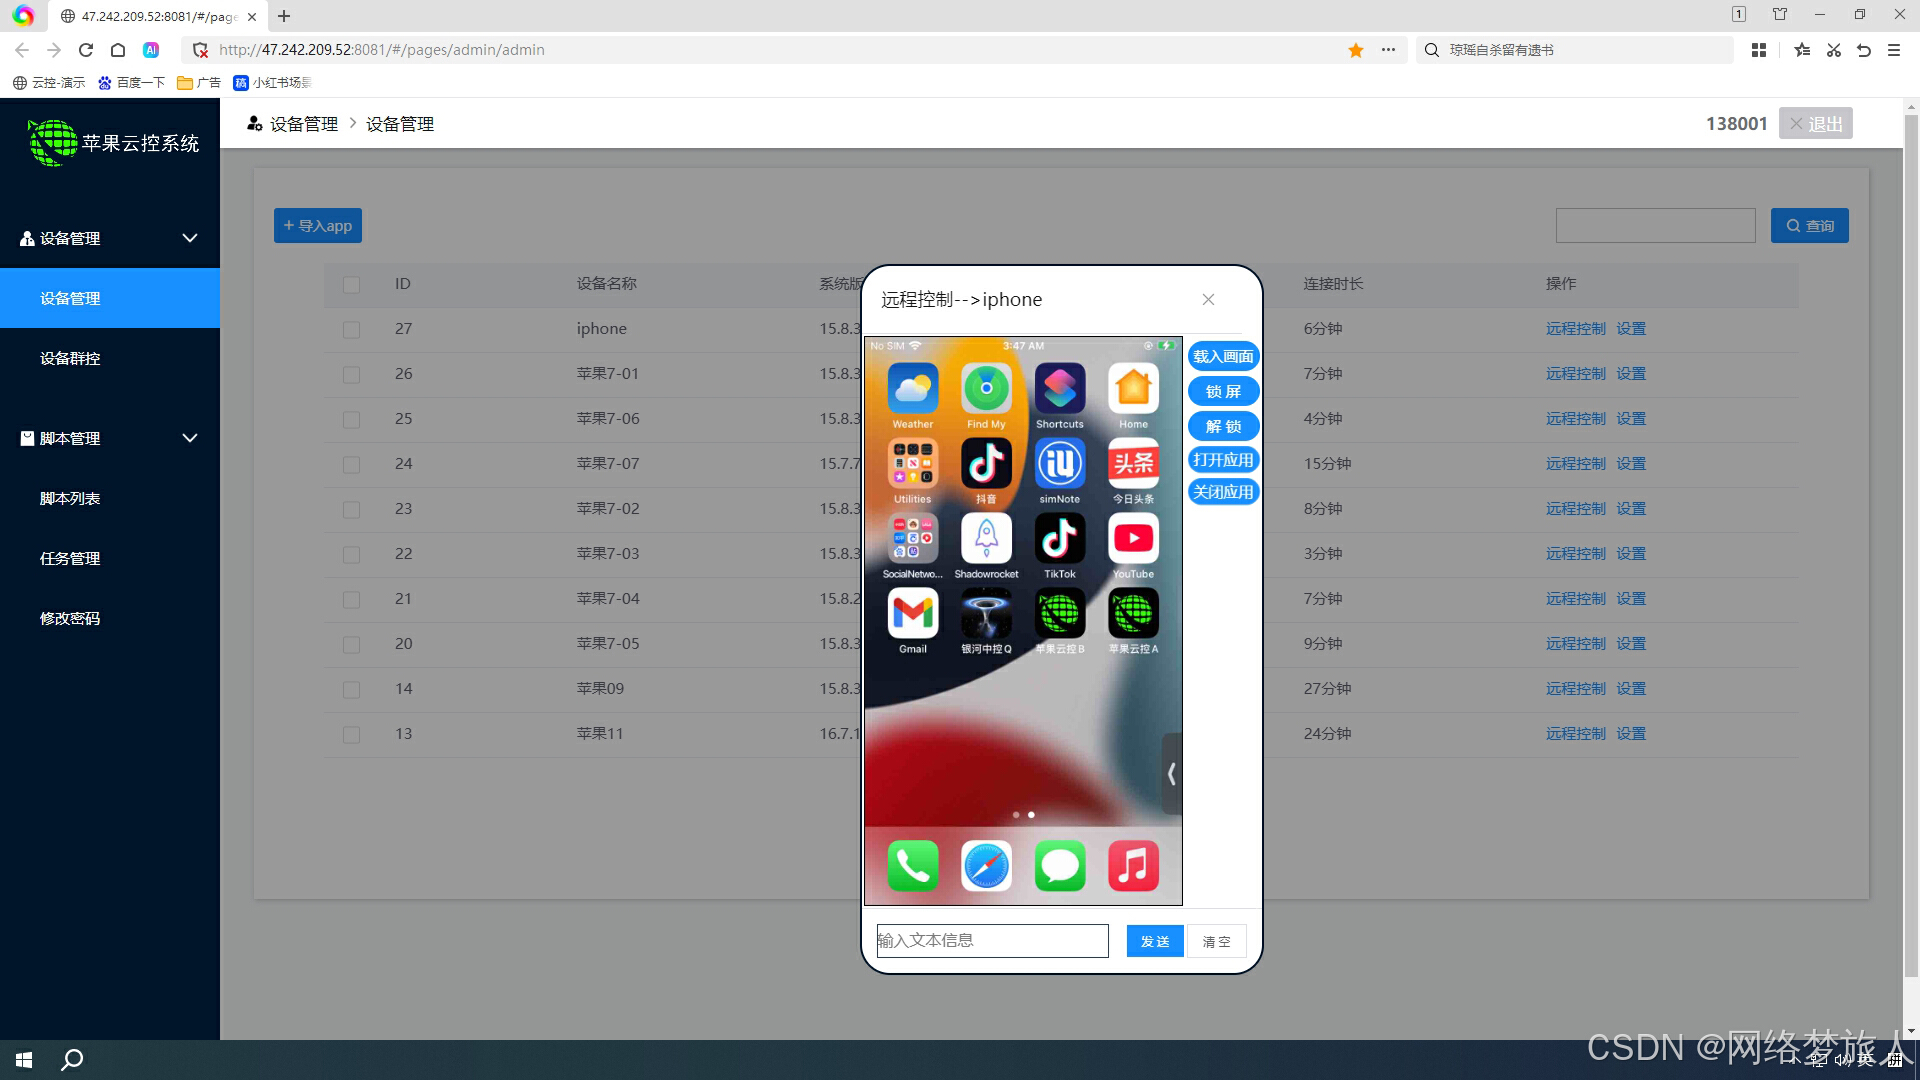
Task: Click the 输入文本信息 text input field
Action: pos(992,941)
